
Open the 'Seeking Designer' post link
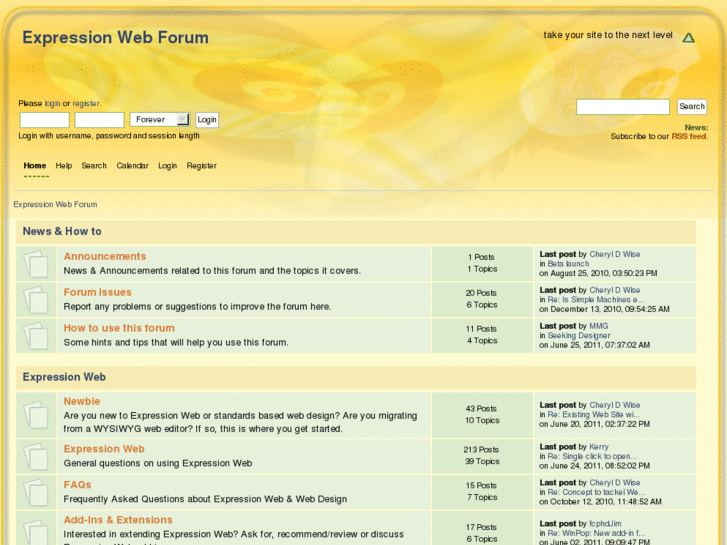(x=579, y=335)
